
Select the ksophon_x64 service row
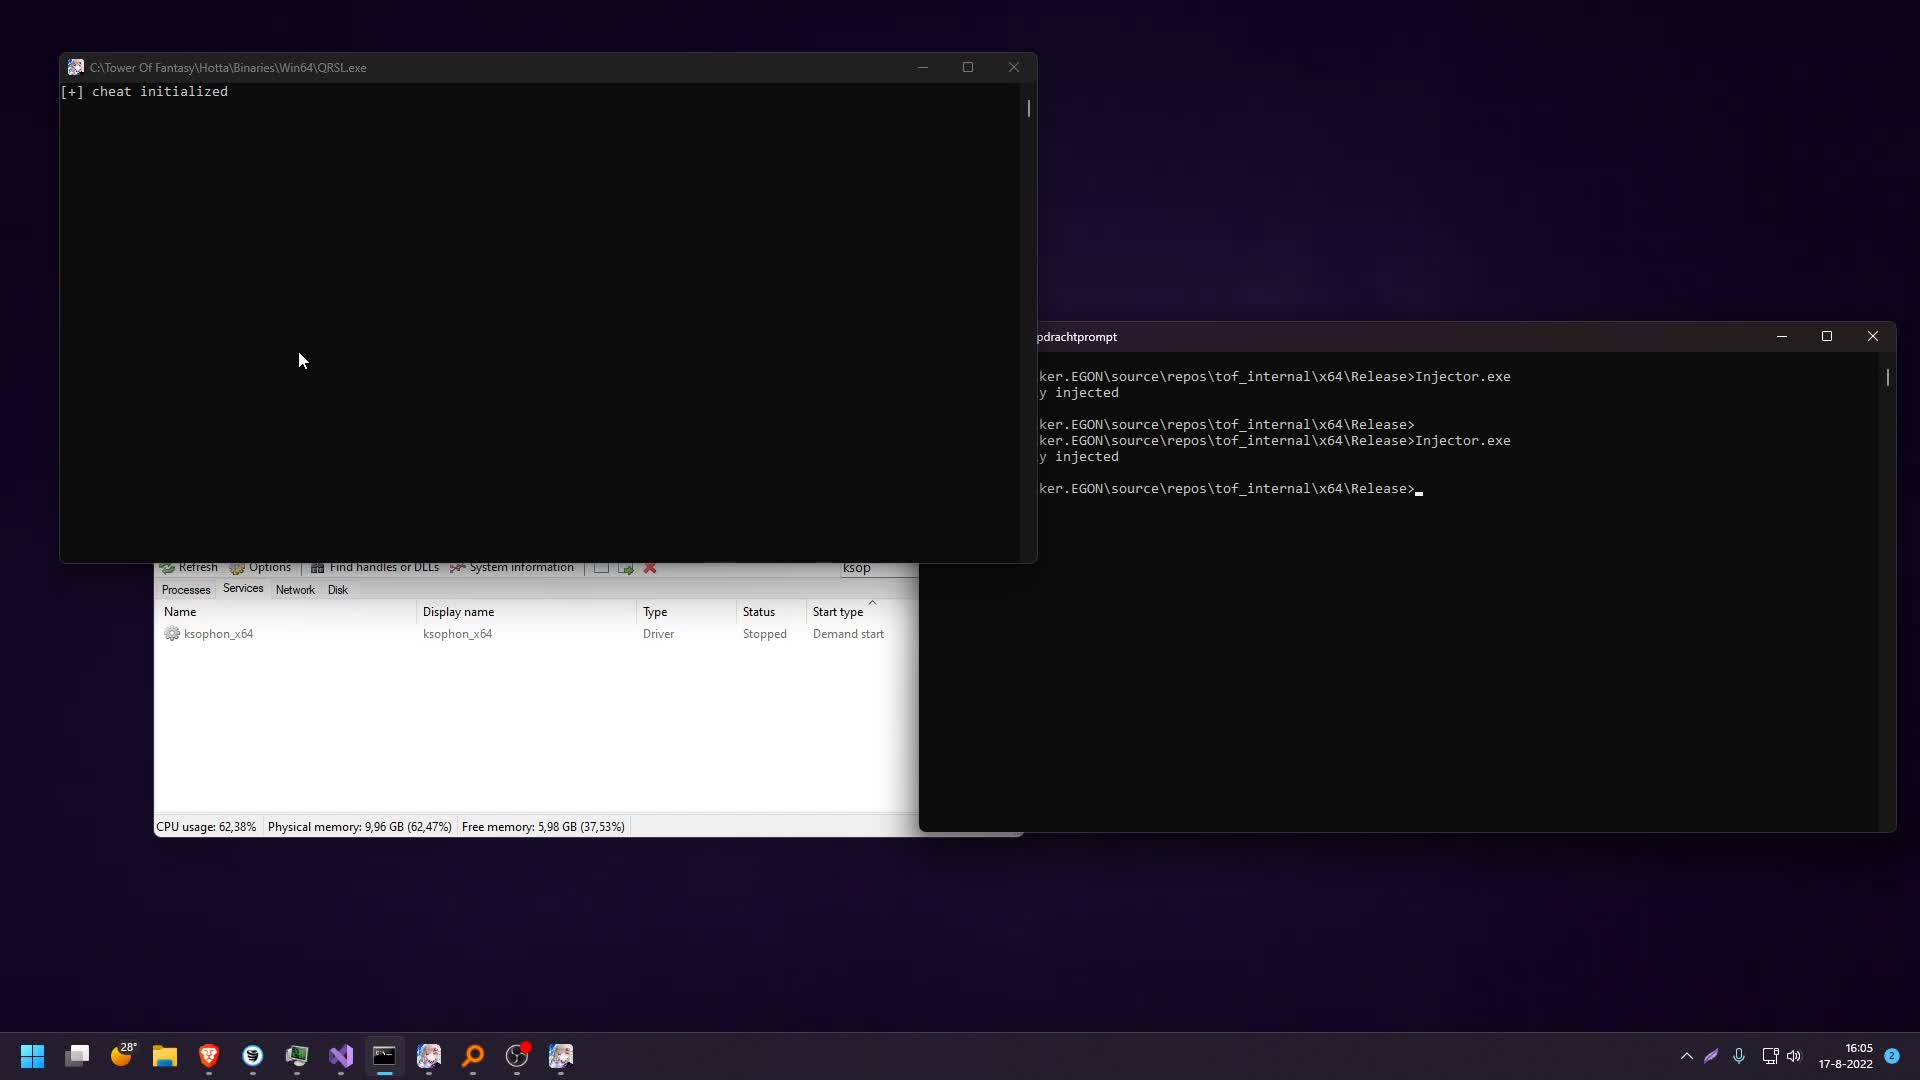tap(536, 634)
